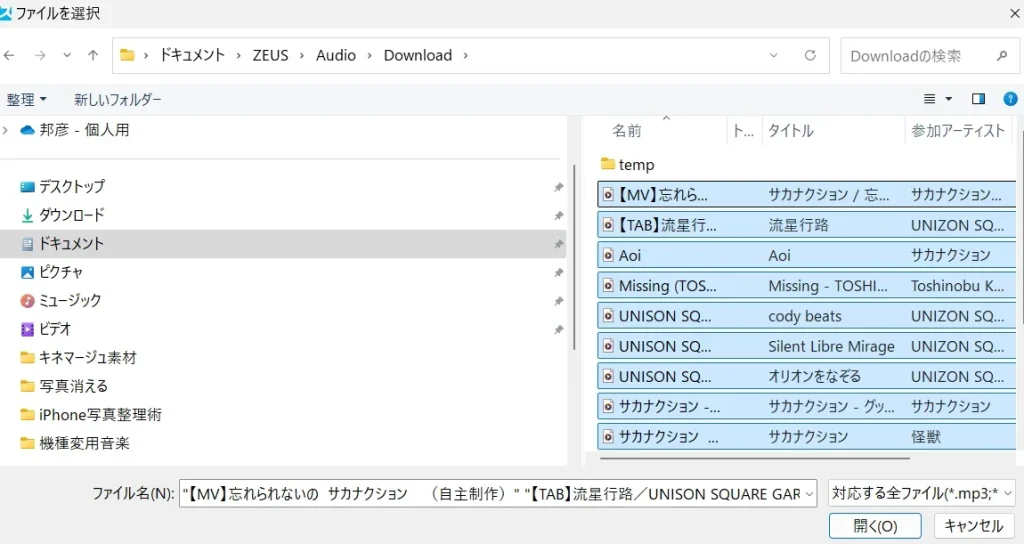Open address bar history dropdown
This screenshot has width=1024, height=544.
click(x=773, y=56)
